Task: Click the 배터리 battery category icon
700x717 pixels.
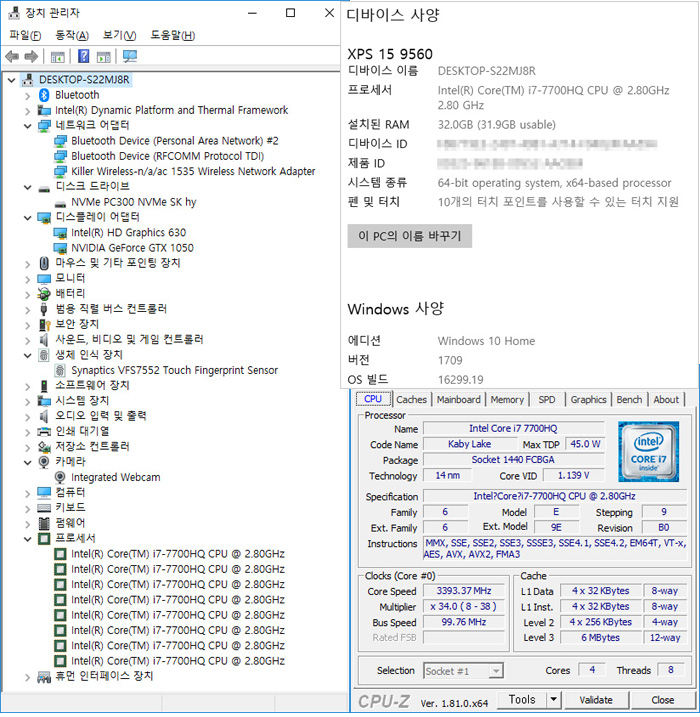Action: tap(44, 294)
